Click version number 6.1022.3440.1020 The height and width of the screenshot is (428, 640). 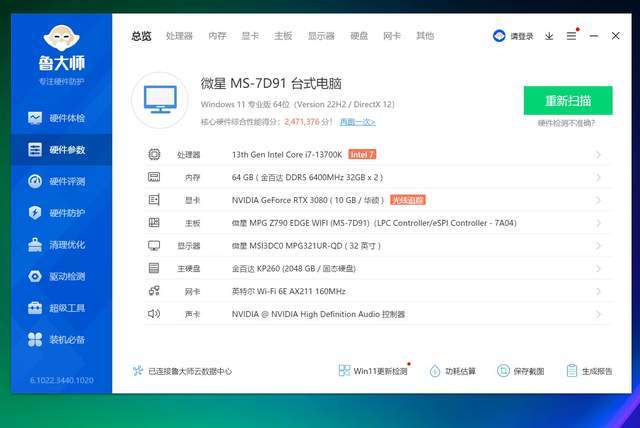coord(62,380)
